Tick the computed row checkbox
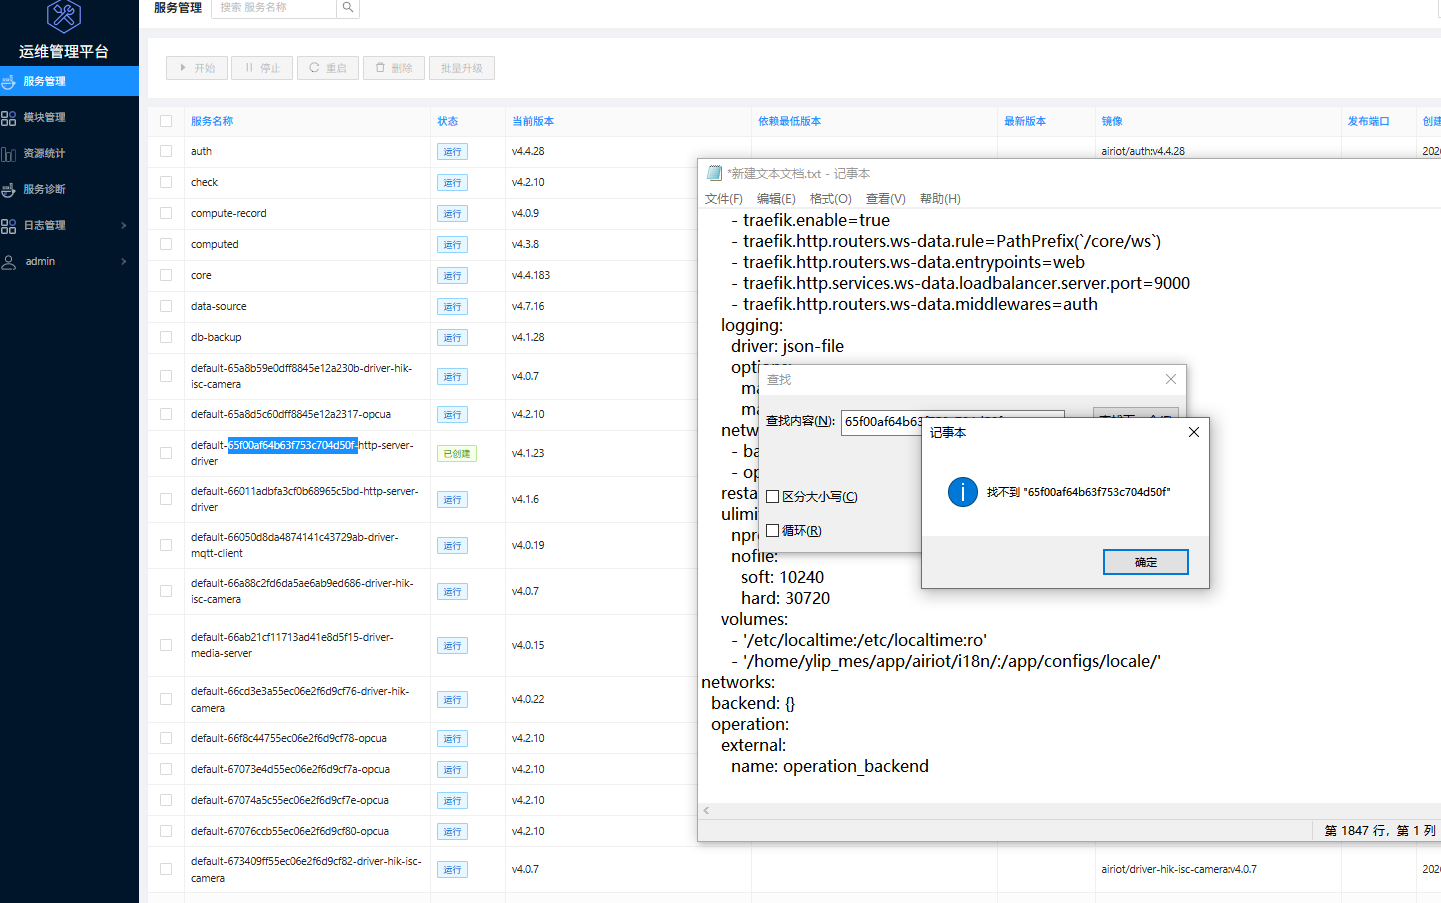1441x903 pixels. click(x=166, y=244)
